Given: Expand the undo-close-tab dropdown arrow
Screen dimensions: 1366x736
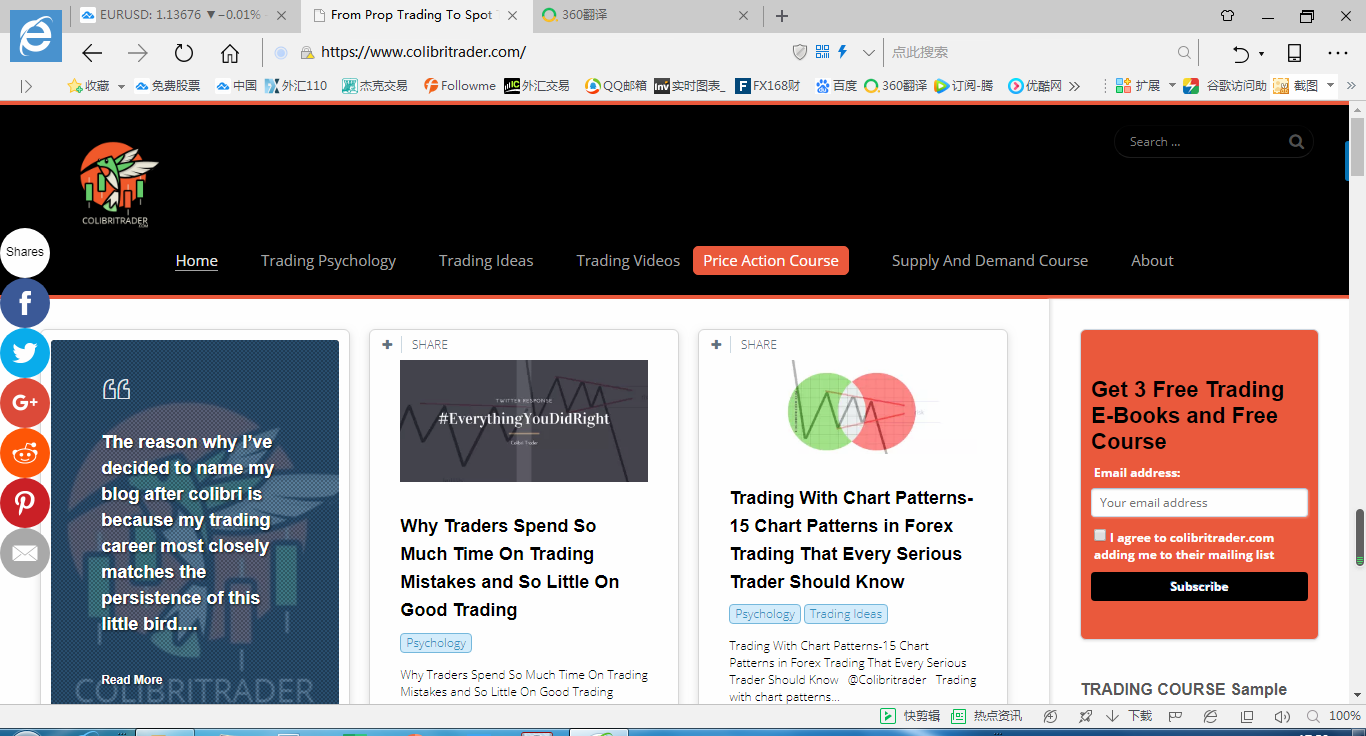Looking at the screenshot, I should (1261, 53).
